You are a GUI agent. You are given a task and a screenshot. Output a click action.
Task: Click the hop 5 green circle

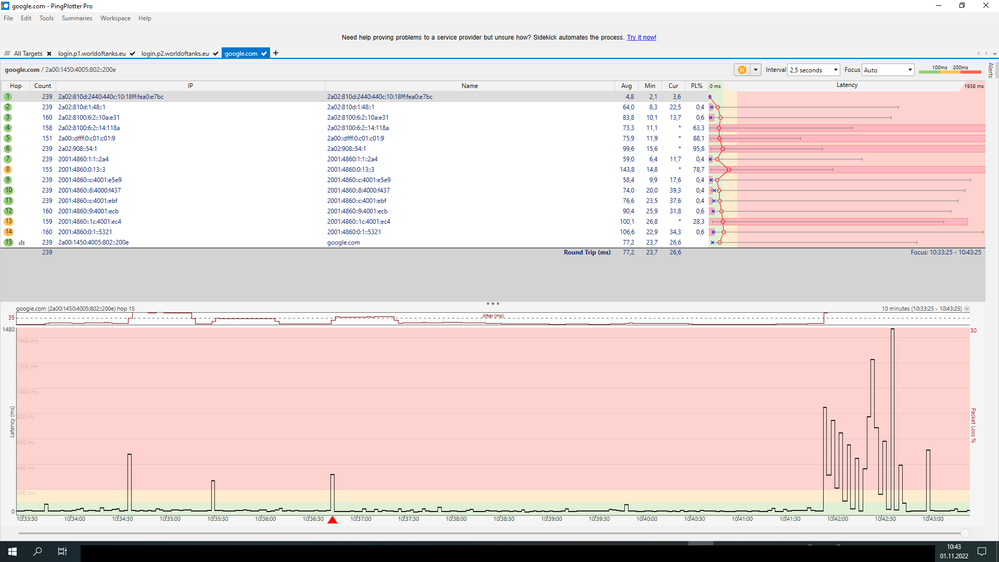[8, 138]
